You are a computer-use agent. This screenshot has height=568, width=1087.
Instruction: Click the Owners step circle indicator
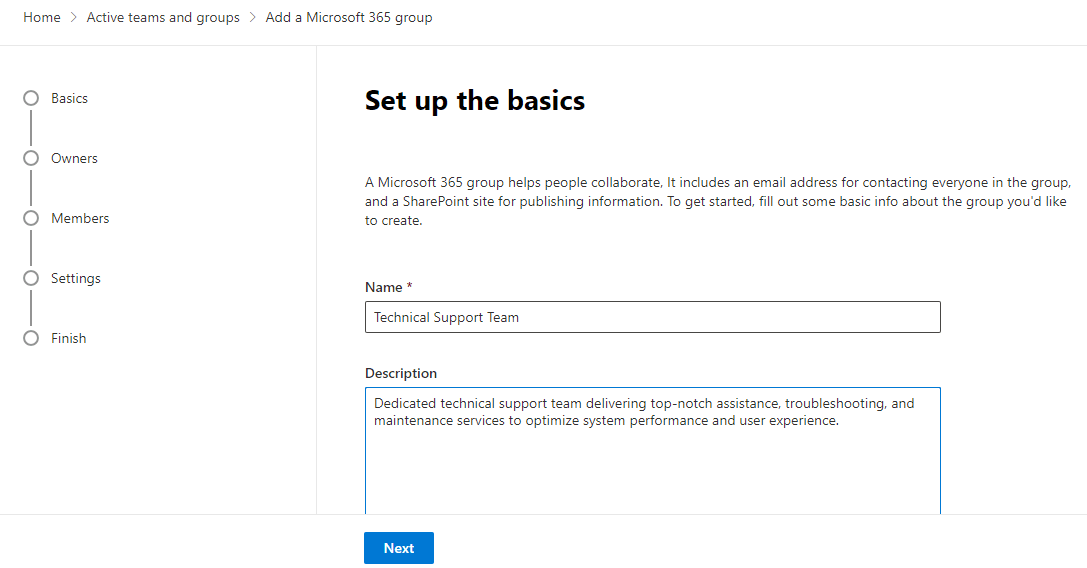pos(31,158)
